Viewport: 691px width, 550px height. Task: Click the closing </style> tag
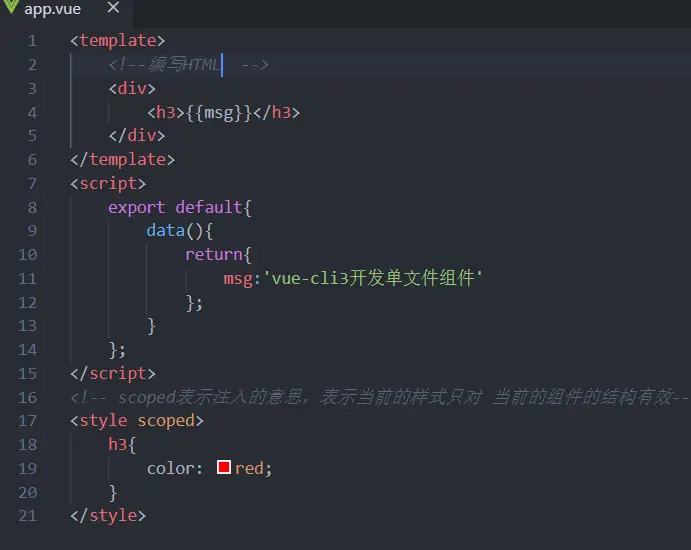(108, 516)
